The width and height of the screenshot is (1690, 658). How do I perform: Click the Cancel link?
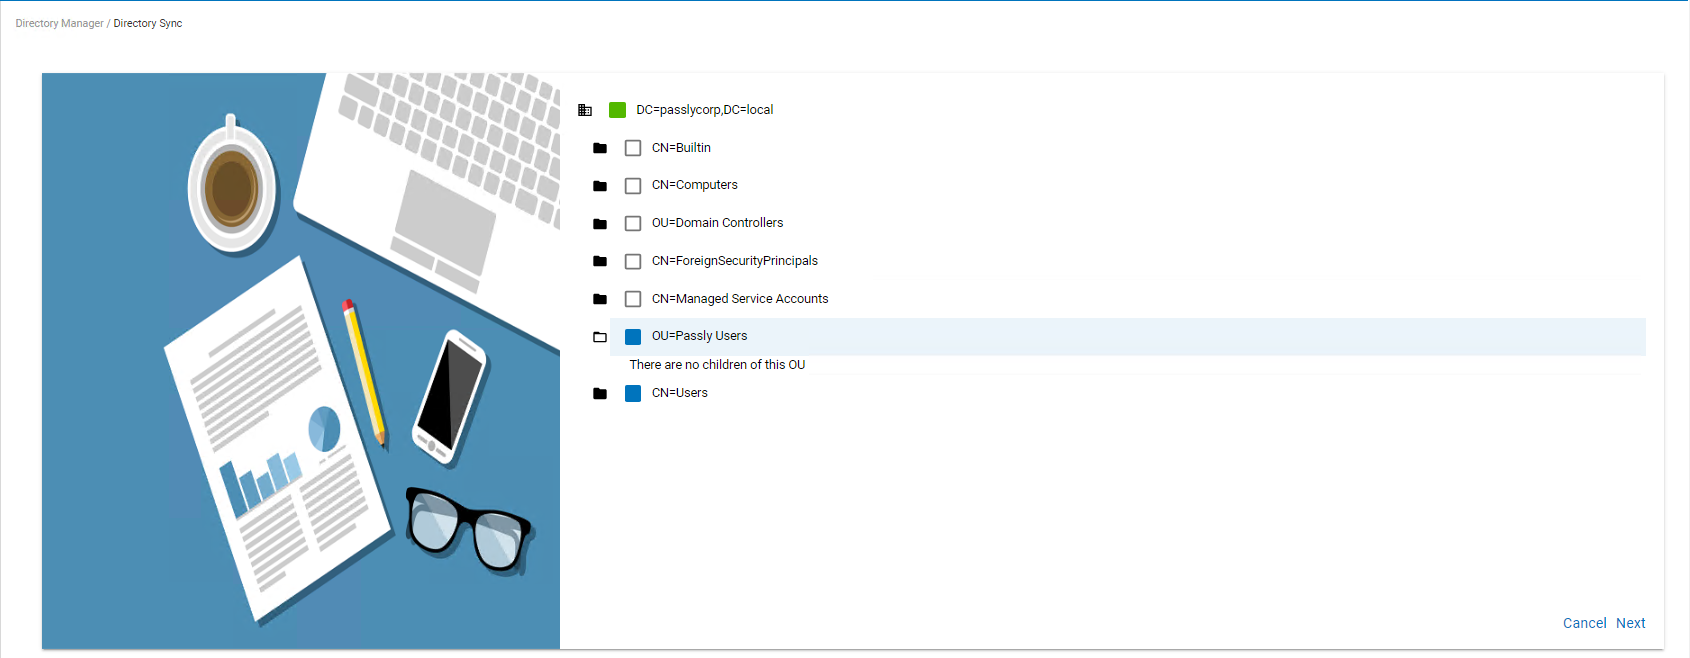[1585, 623]
